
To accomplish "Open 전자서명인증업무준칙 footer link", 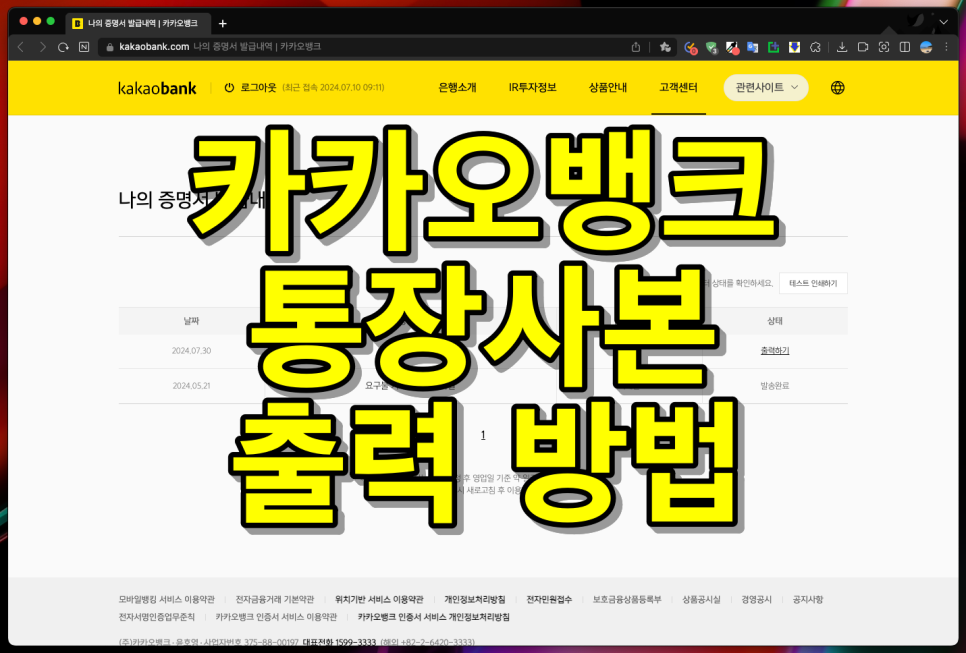I will [156, 617].
